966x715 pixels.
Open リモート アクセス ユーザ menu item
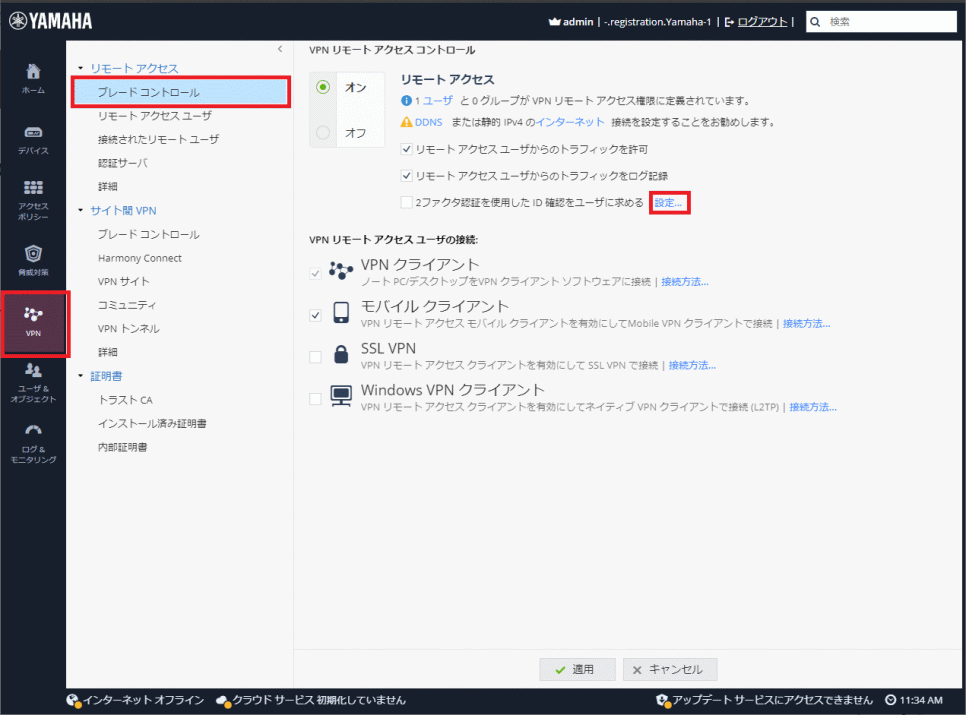pos(154,116)
